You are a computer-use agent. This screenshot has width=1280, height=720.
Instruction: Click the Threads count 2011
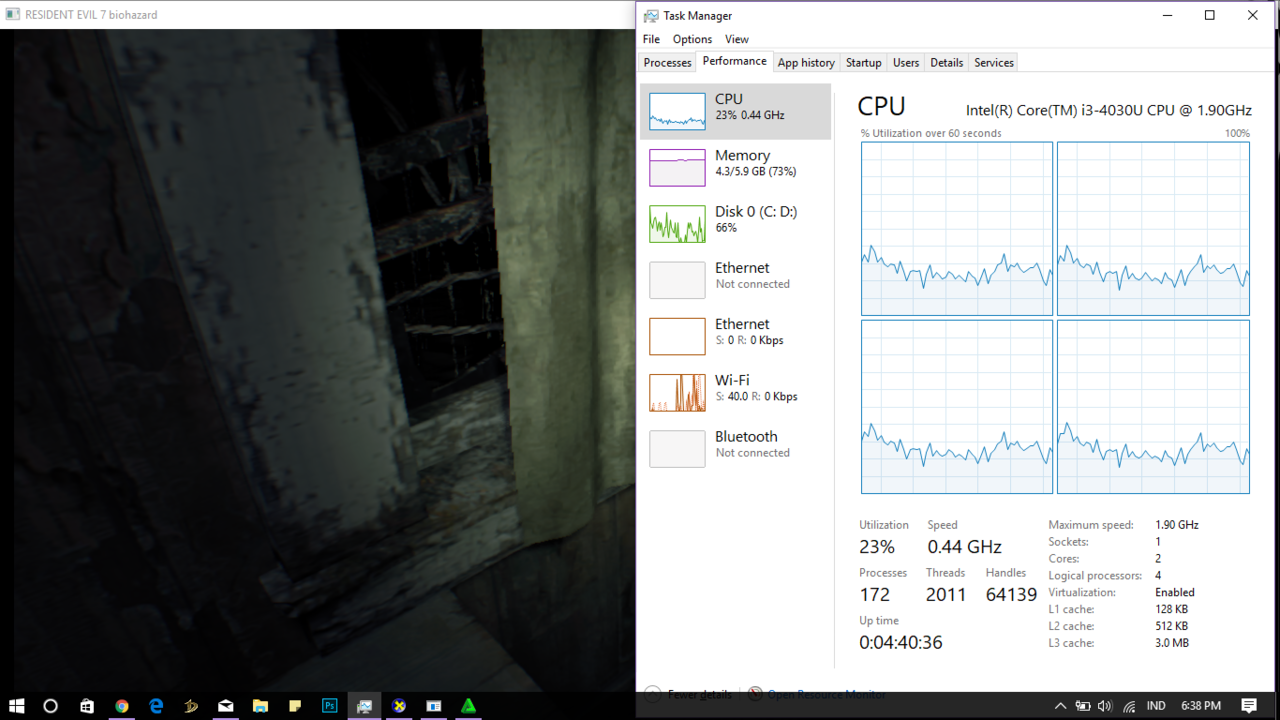(946, 595)
